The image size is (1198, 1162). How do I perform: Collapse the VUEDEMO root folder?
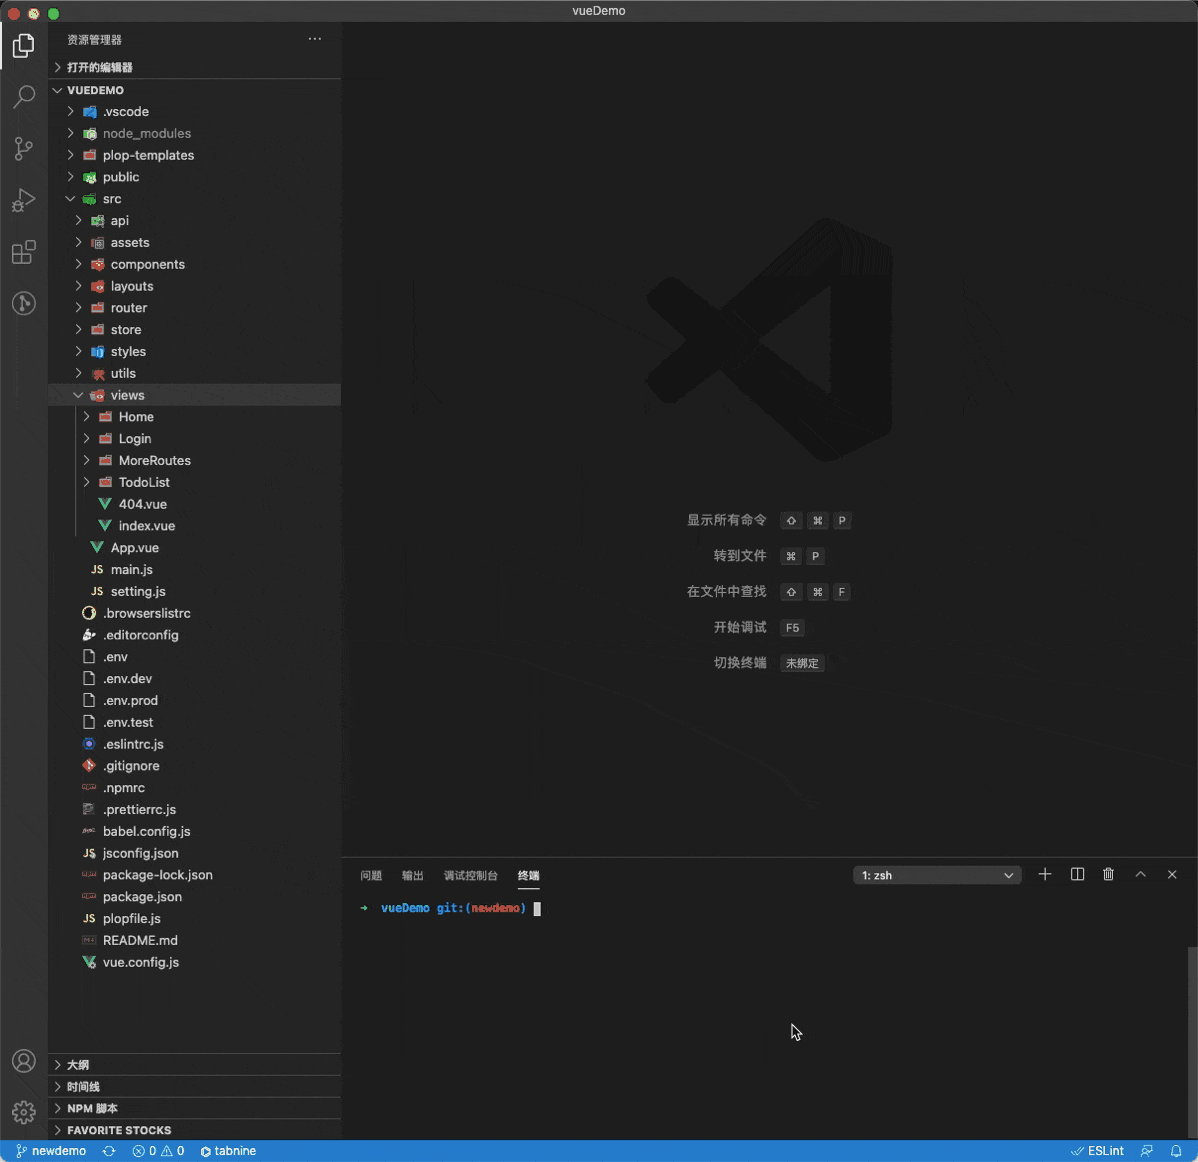[x=195, y=90]
